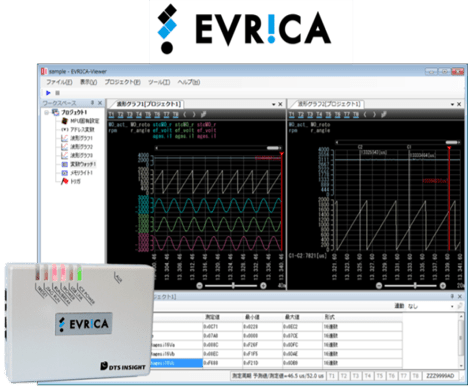Zoom out with minus button in 波形グラフ2
Screen dimensions: 468x388
pyautogui.click(x=379, y=286)
